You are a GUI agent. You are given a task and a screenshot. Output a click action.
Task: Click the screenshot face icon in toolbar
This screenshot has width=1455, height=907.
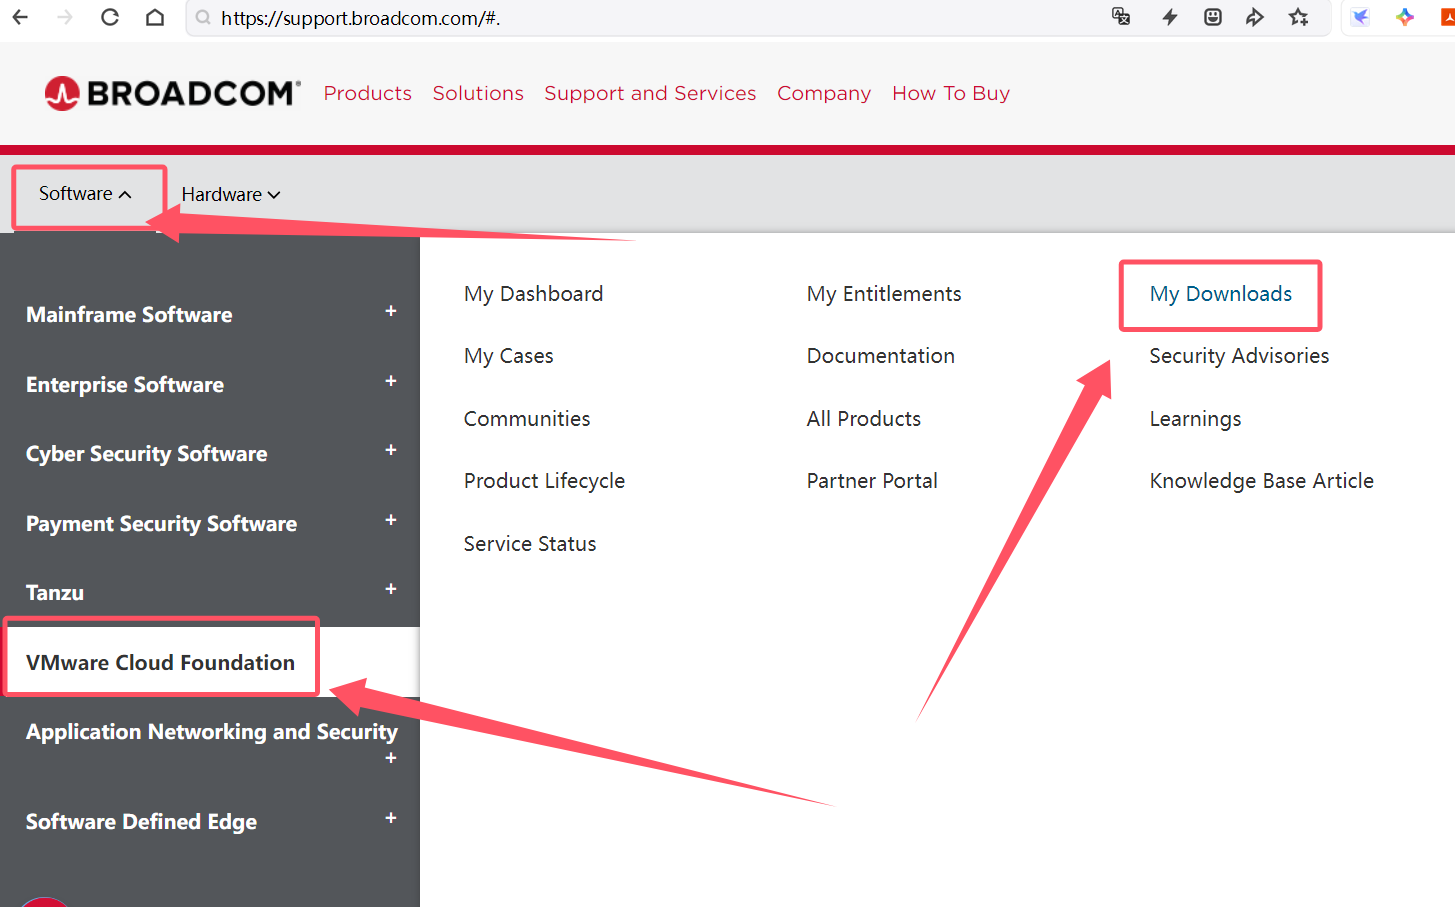click(1212, 17)
